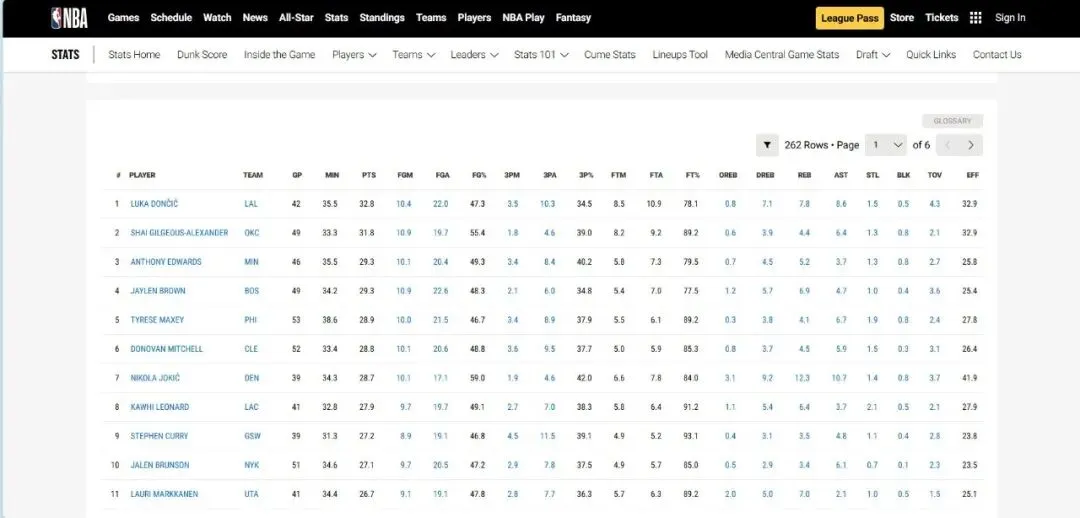Click the NBA logo
Viewport: 1080px width, 518px height.
pyautogui.click(x=69, y=18)
